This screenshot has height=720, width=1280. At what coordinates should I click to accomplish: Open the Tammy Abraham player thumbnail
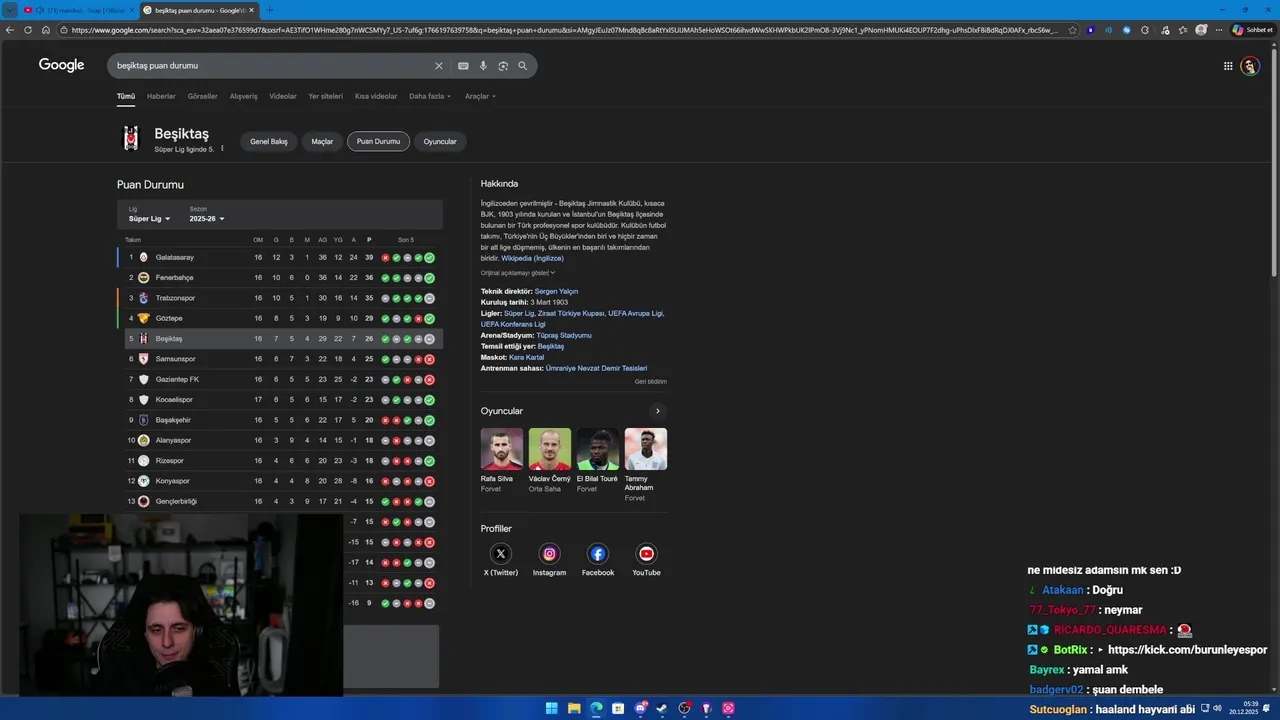(x=645, y=449)
